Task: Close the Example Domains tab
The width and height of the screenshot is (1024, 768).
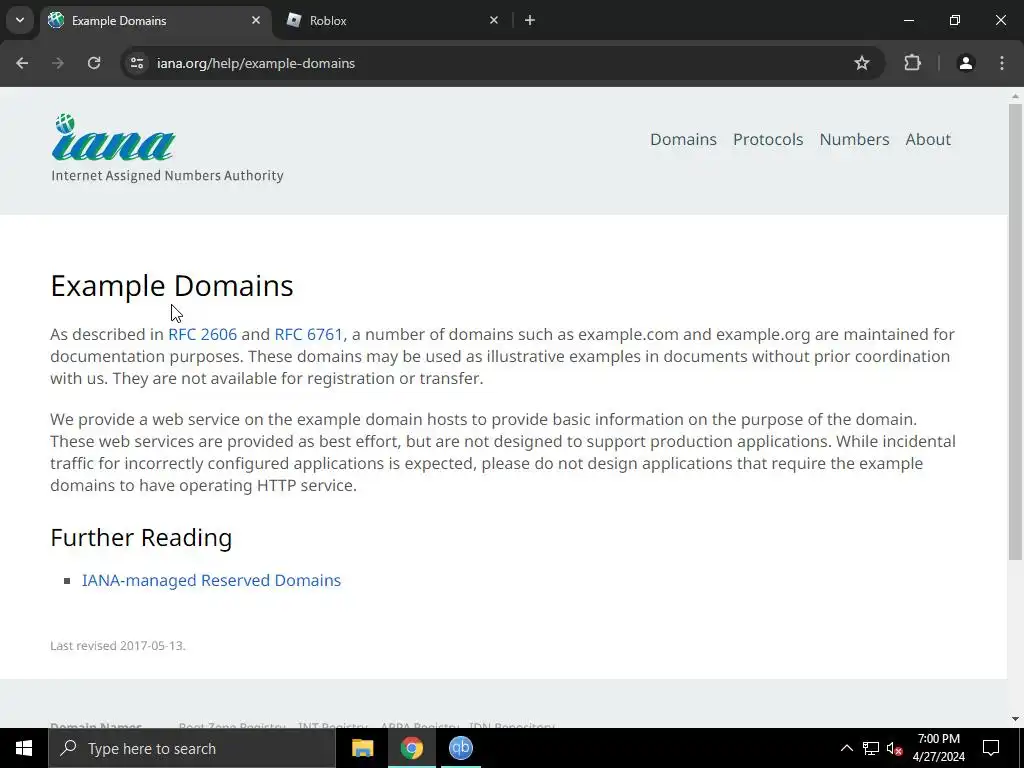Action: click(256, 20)
